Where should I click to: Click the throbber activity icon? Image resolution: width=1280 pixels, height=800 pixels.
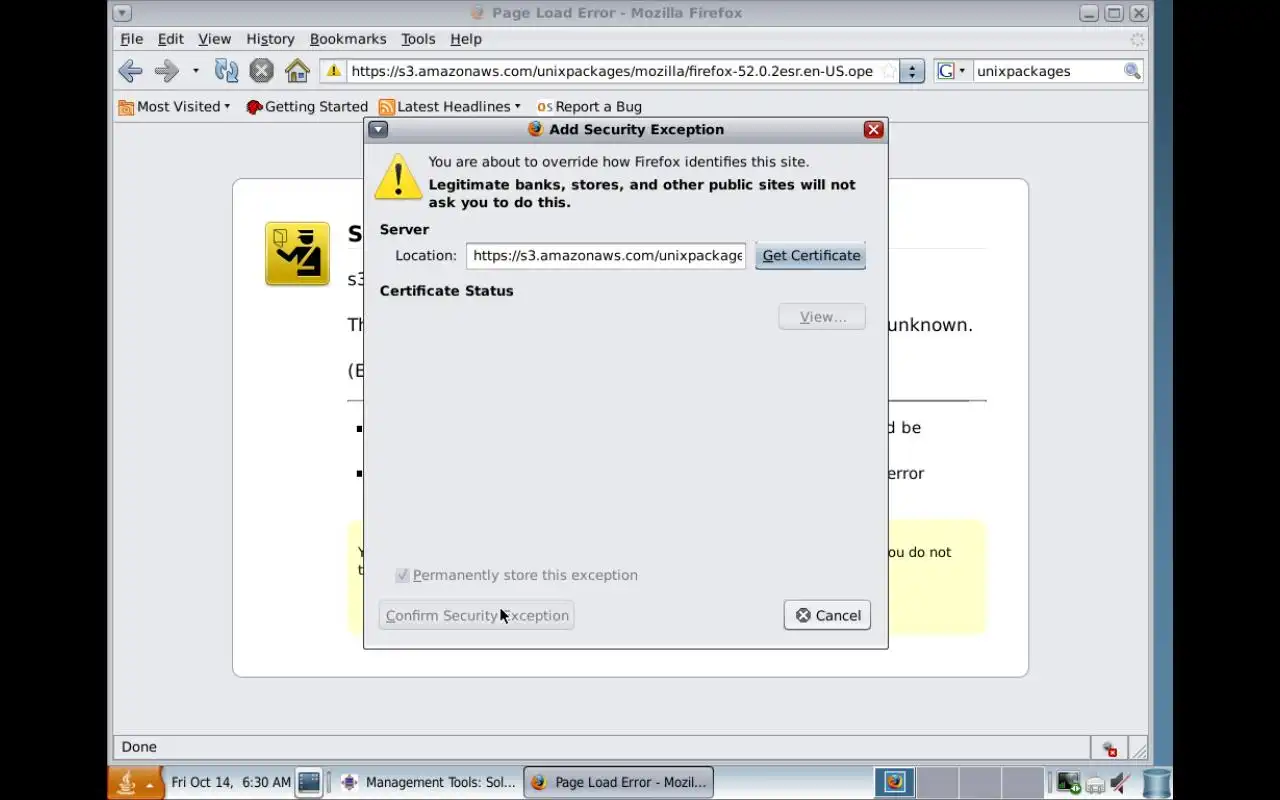pyautogui.click(x=1137, y=39)
